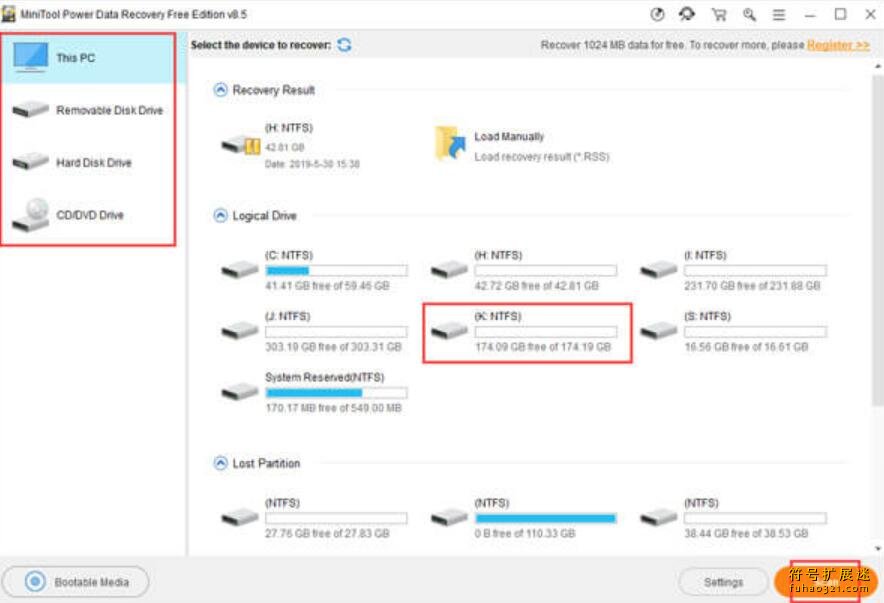The width and height of the screenshot is (884, 603).
Task: Open the support headset icon
Action: 687,15
